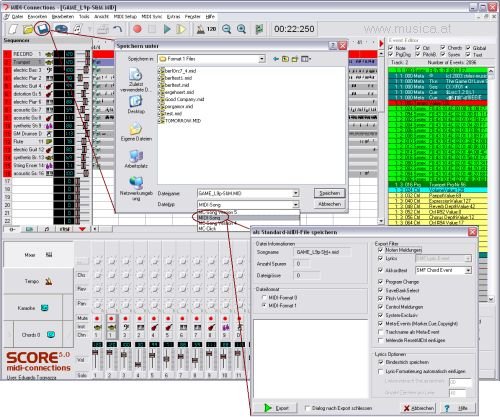The height and width of the screenshot is (417, 500).
Task: Select MC-Click entry in Dateityp list
Action: 248,229
